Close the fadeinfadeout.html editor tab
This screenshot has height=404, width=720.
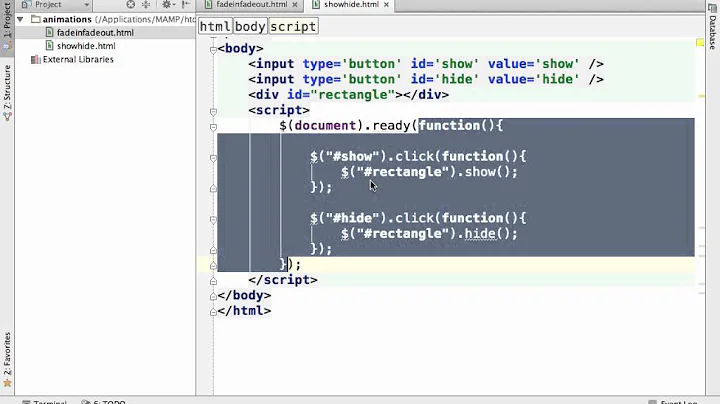[x=295, y=5]
